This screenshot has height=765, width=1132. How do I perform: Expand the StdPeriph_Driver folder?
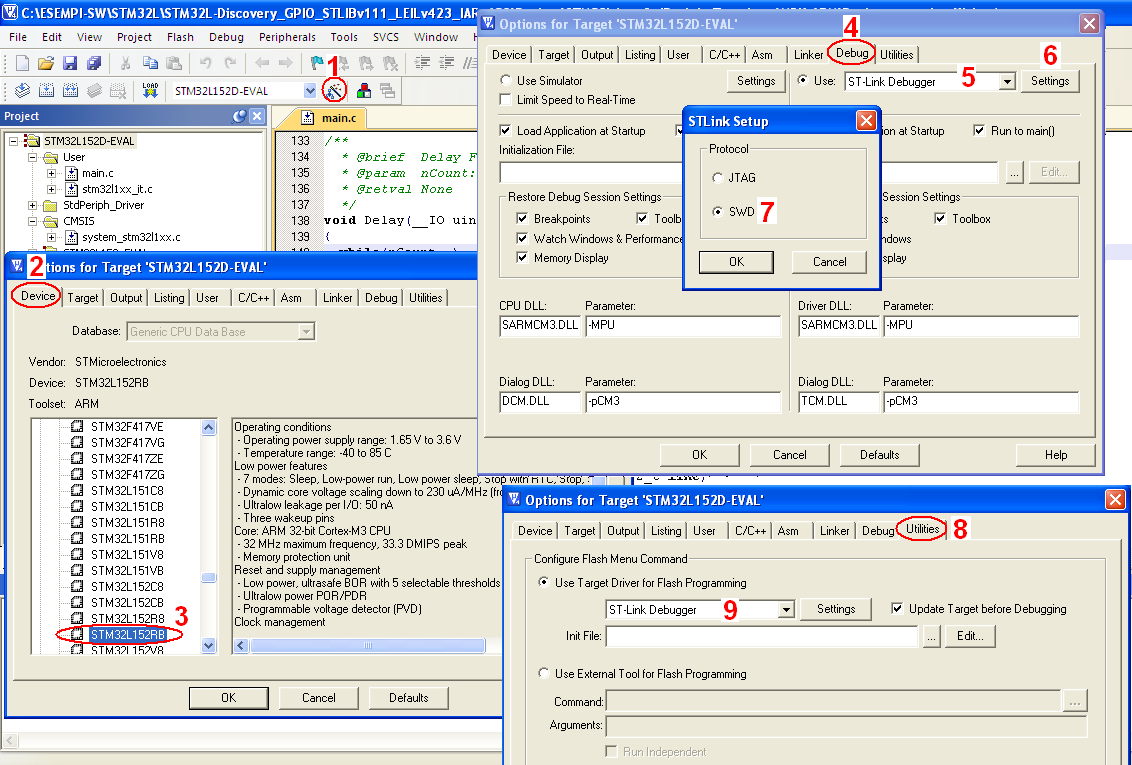[x=32, y=205]
